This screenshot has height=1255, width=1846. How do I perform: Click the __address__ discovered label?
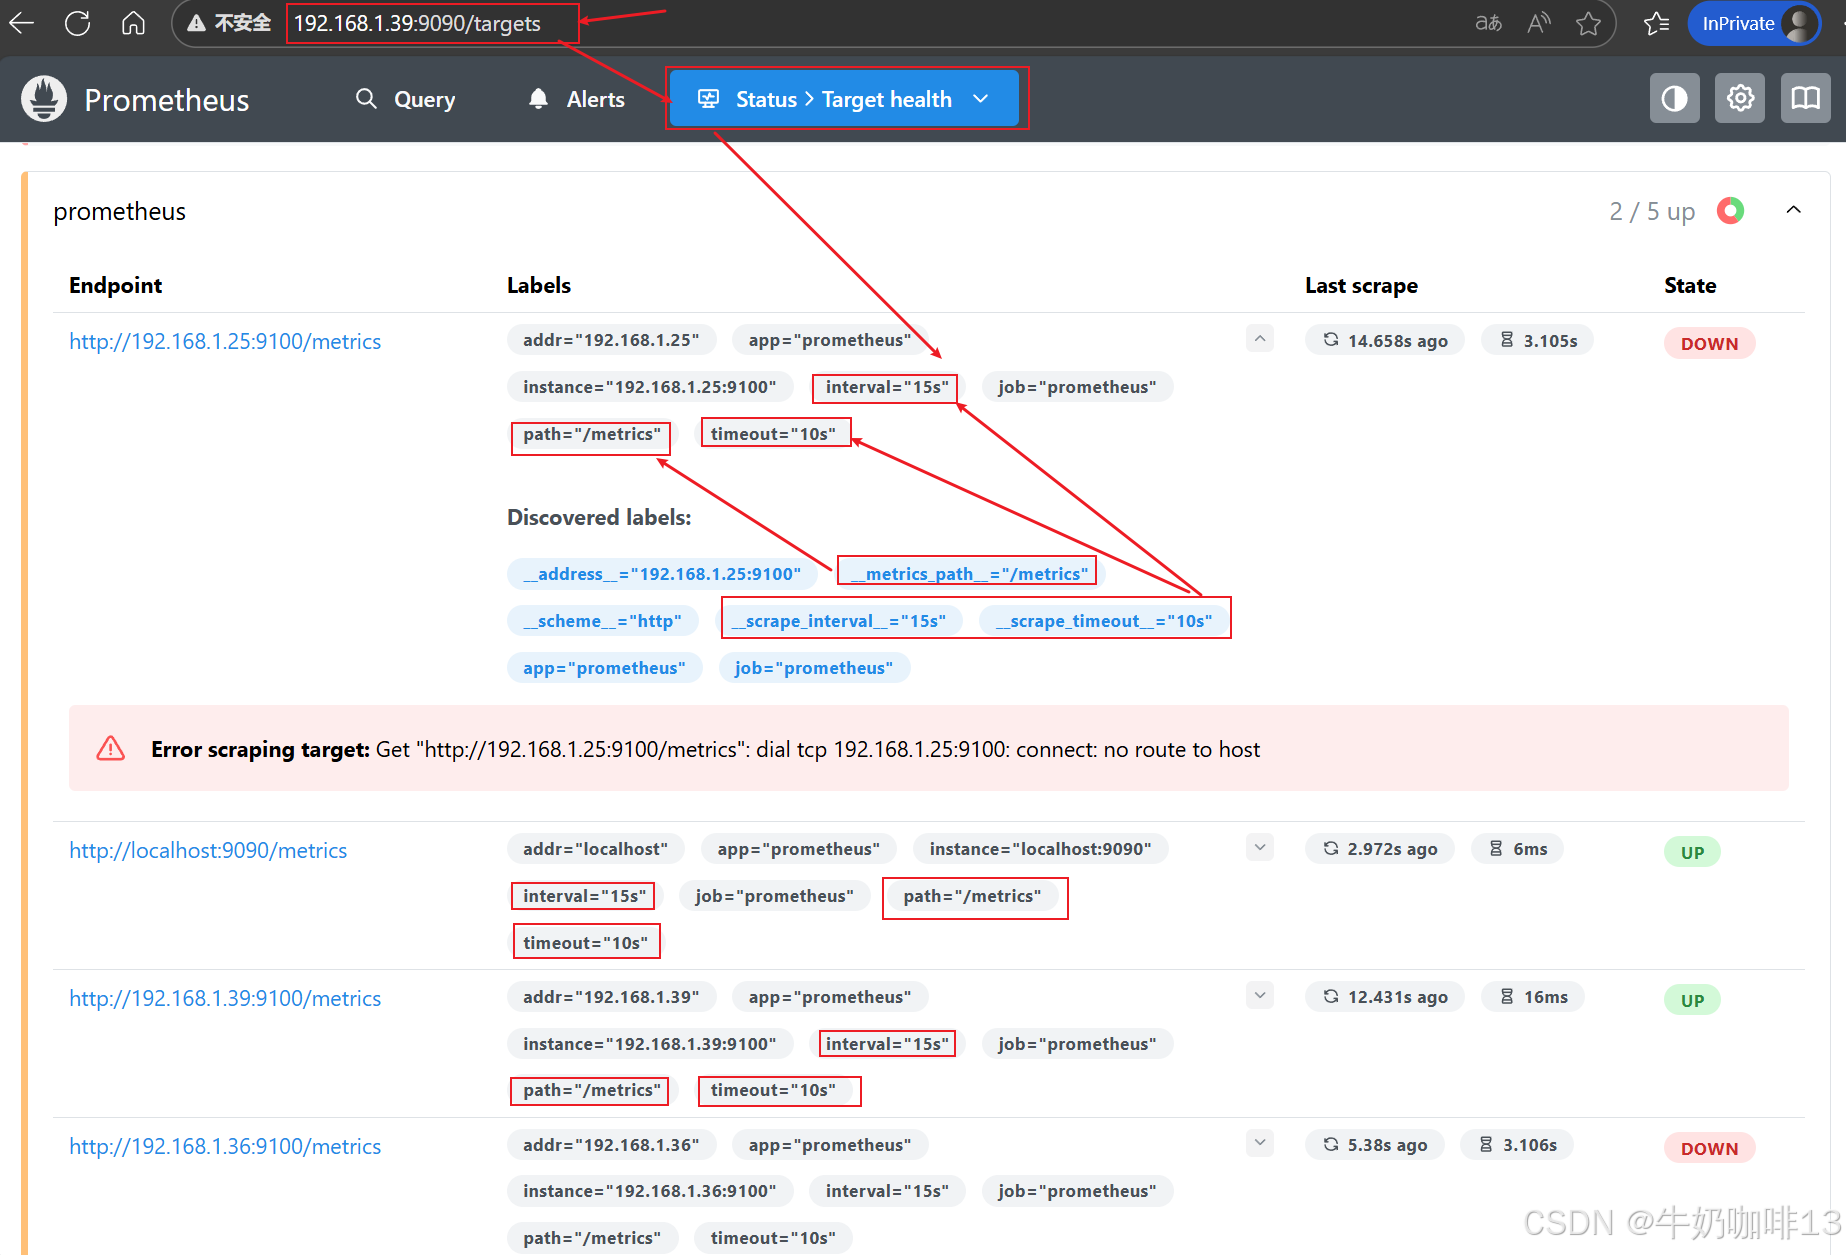tap(661, 574)
